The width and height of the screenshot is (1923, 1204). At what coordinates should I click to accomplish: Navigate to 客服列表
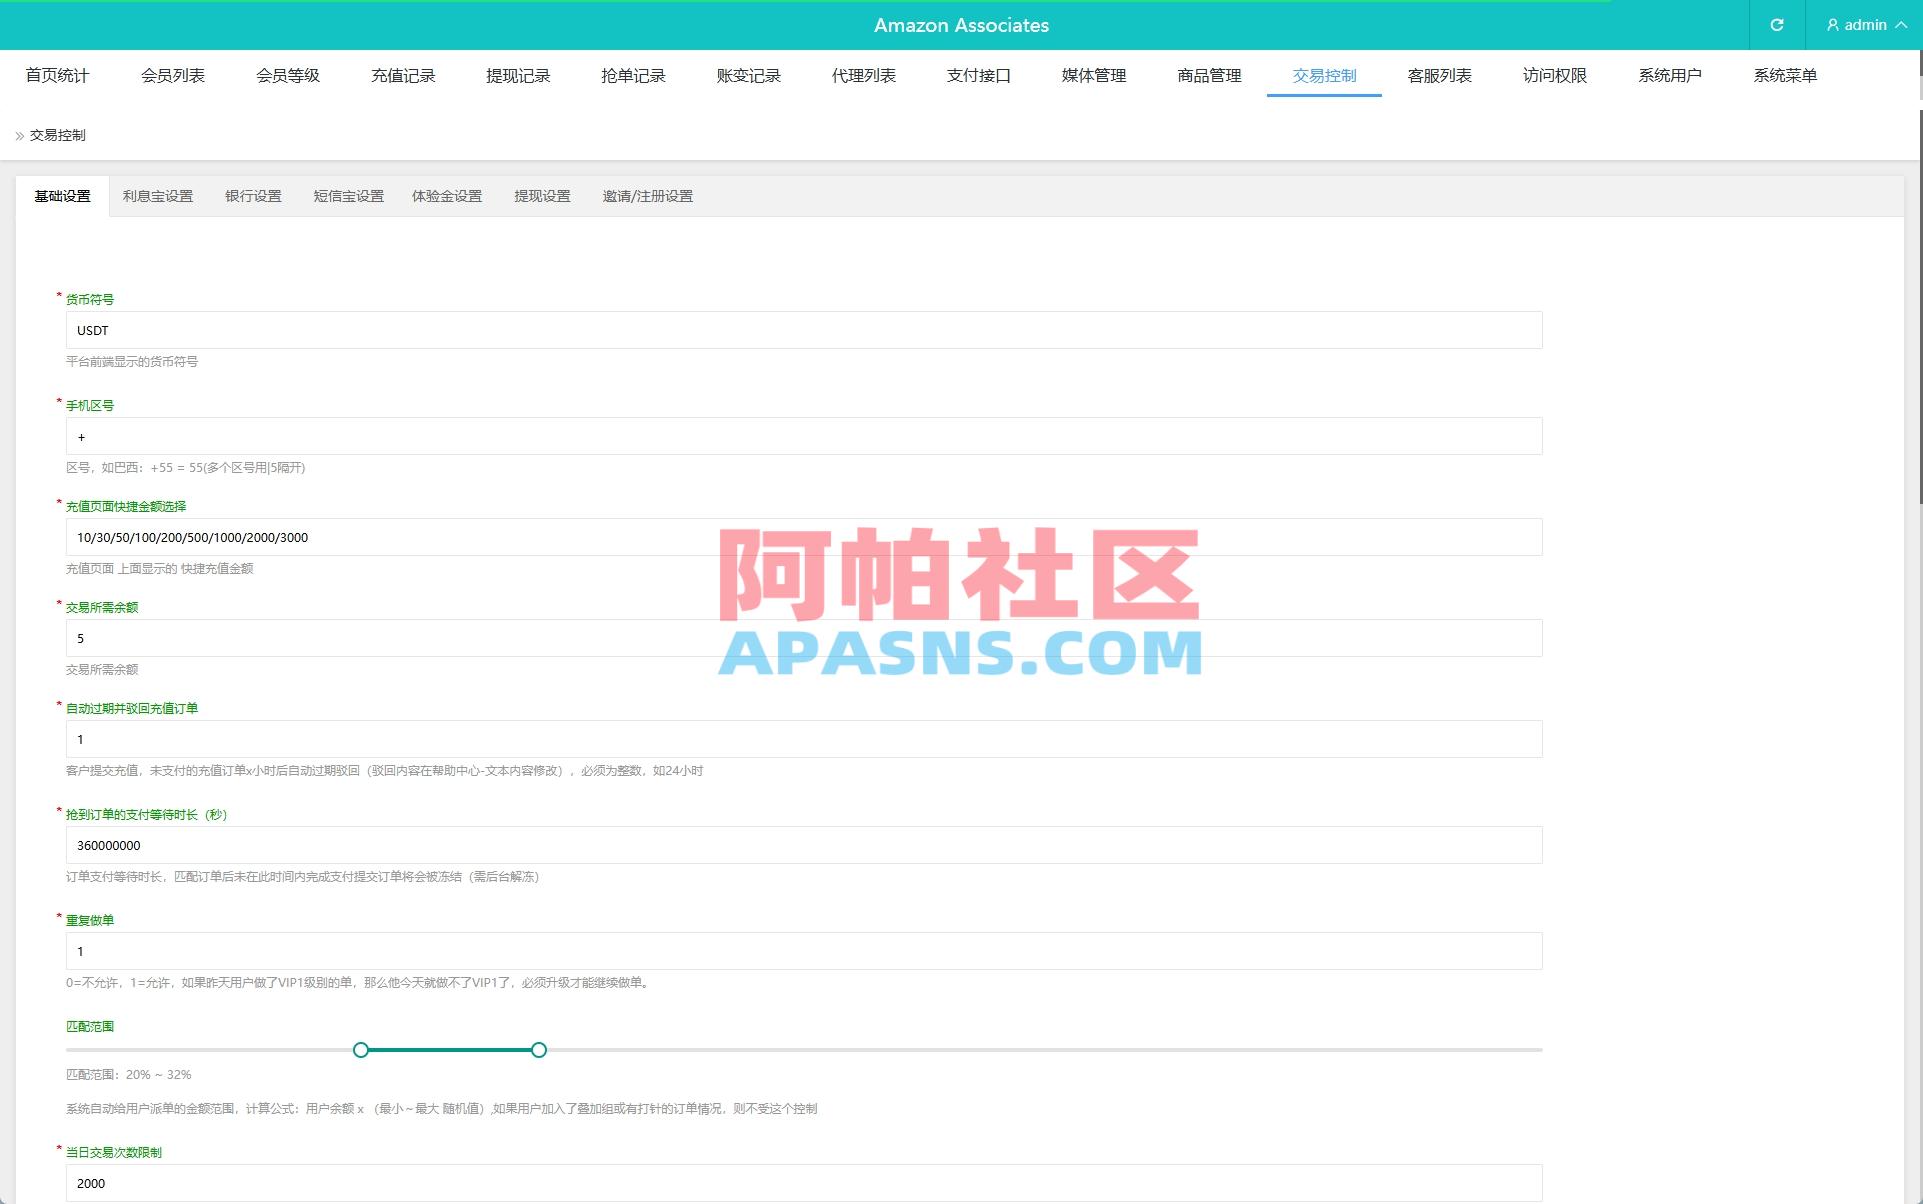pos(1439,75)
